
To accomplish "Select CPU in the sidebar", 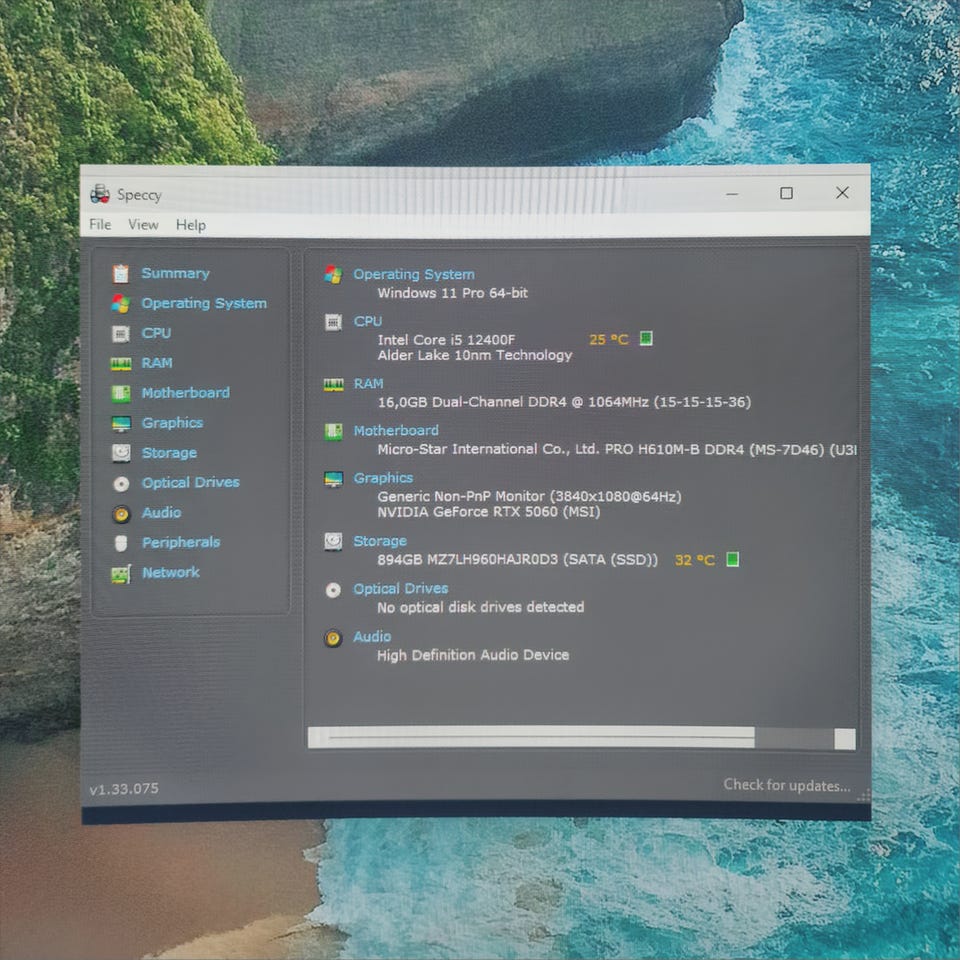I will [156, 333].
